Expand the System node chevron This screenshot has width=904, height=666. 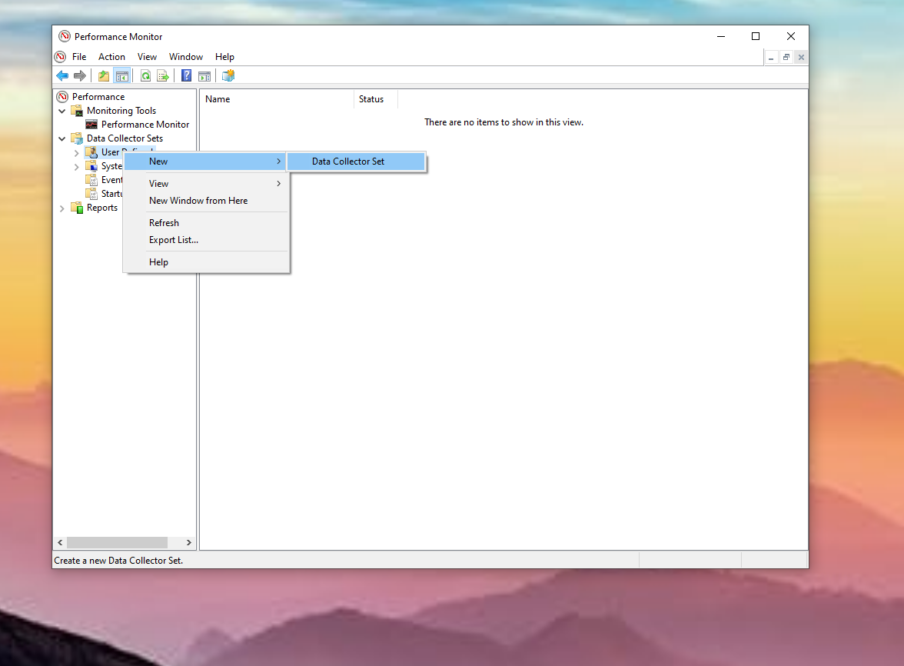coord(76,166)
